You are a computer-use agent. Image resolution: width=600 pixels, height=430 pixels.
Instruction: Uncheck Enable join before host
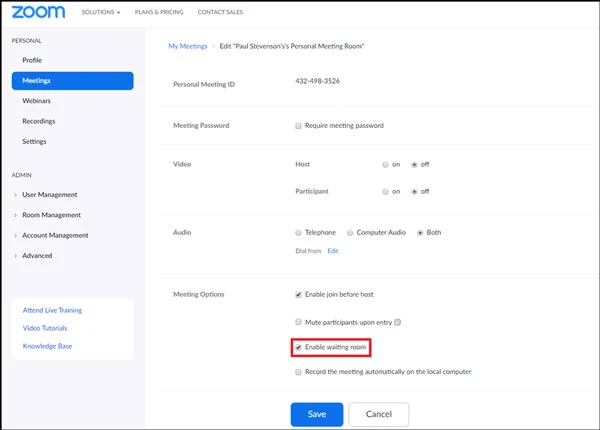click(x=298, y=295)
